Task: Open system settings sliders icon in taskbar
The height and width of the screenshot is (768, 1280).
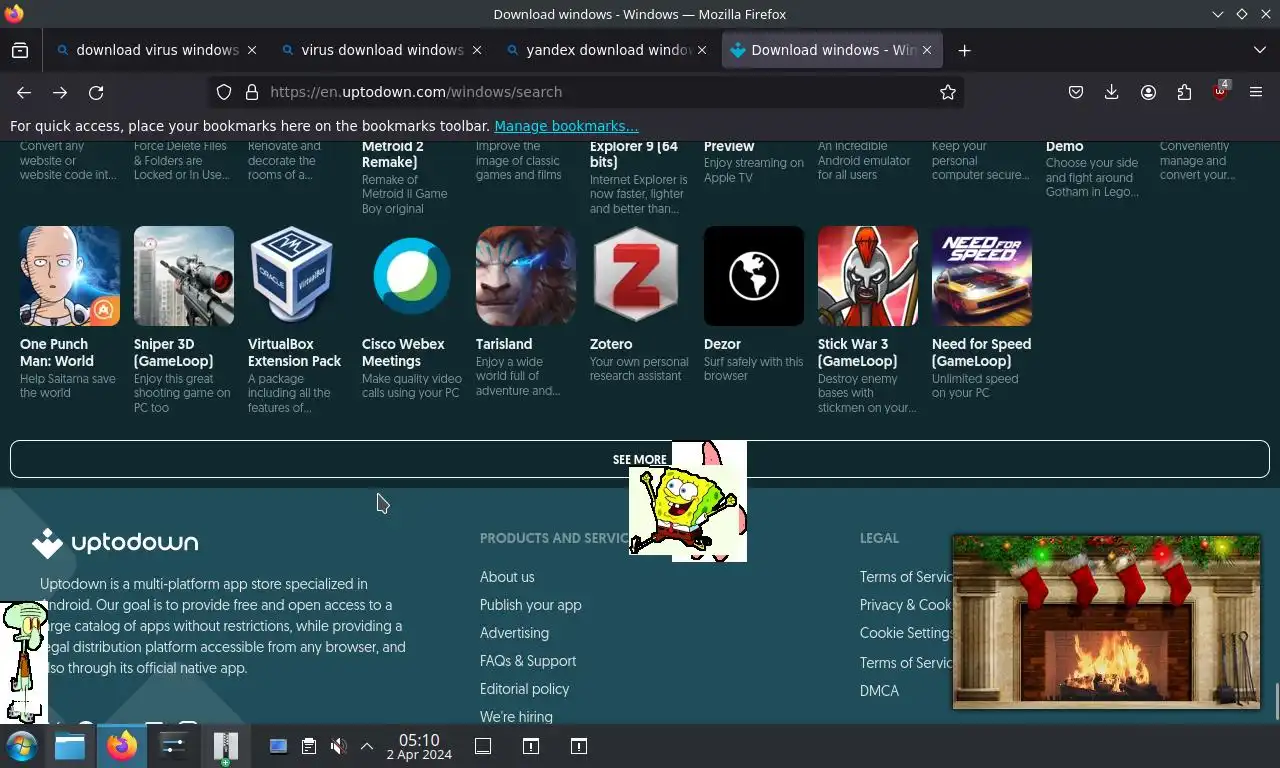Action: point(173,746)
